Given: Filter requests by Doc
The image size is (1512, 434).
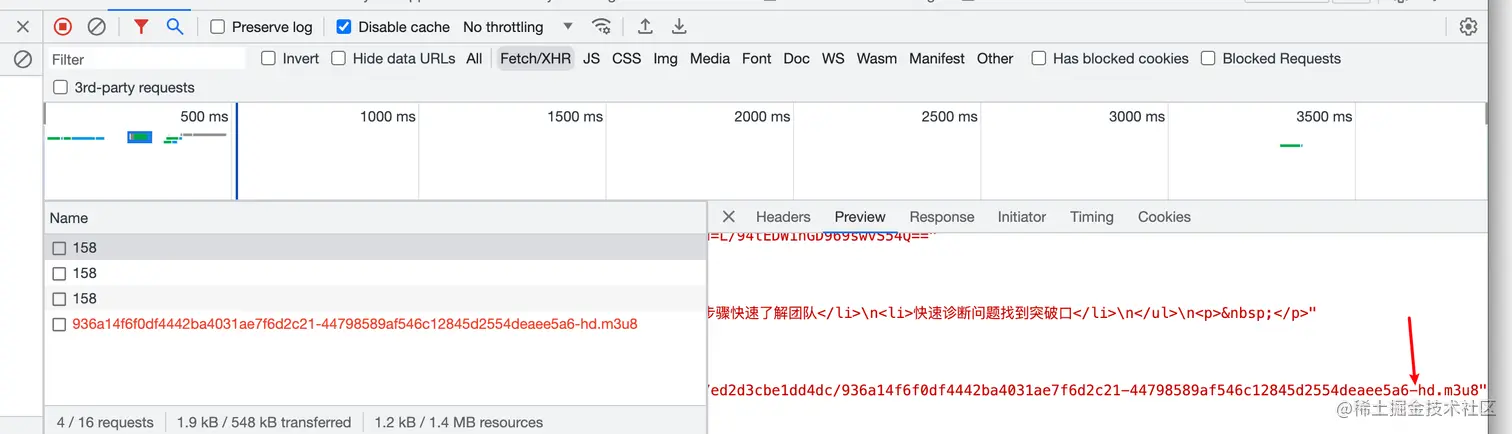Looking at the screenshot, I should tap(796, 58).
